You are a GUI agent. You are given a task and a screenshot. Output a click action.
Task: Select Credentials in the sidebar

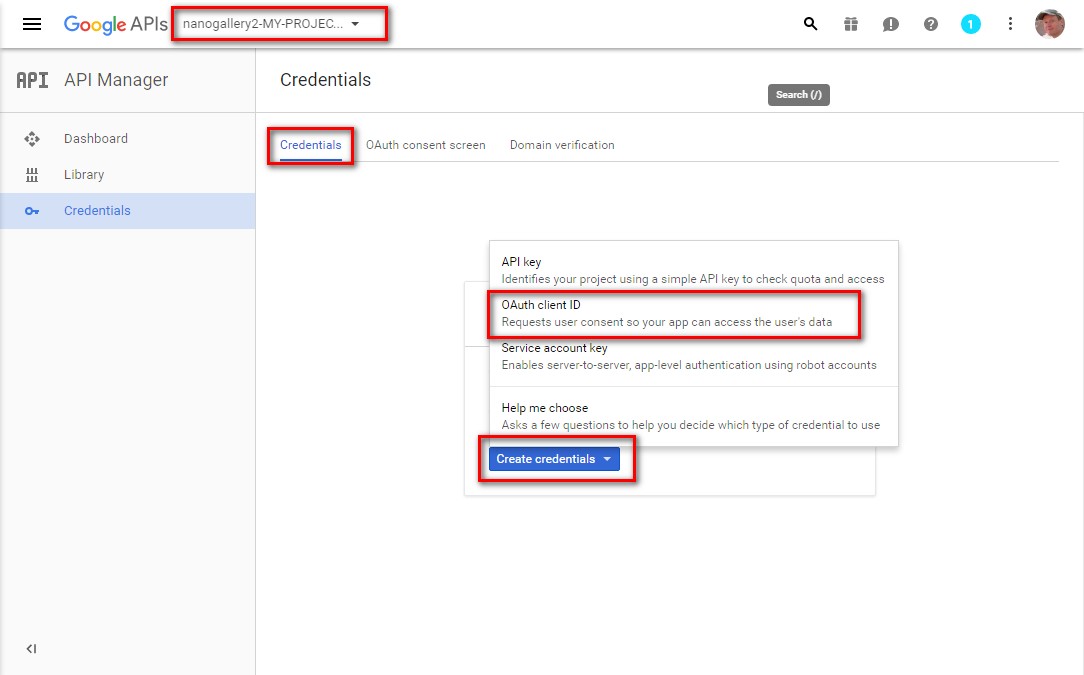[127, 211]
